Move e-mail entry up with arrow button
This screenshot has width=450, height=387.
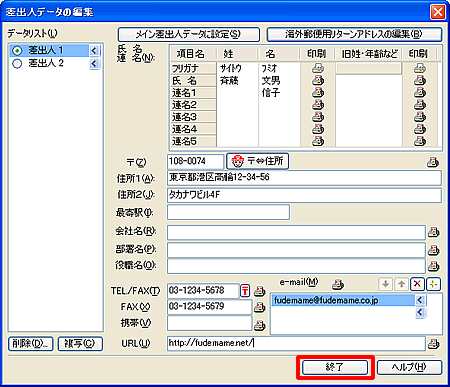(401, 284)
